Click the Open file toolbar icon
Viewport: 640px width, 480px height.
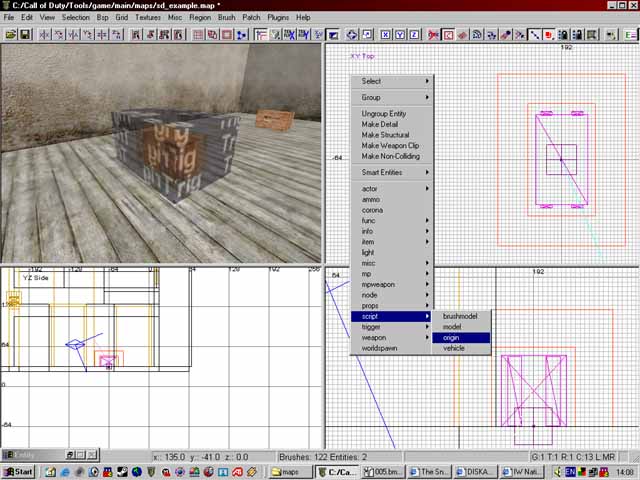click(x=11, y=34)
